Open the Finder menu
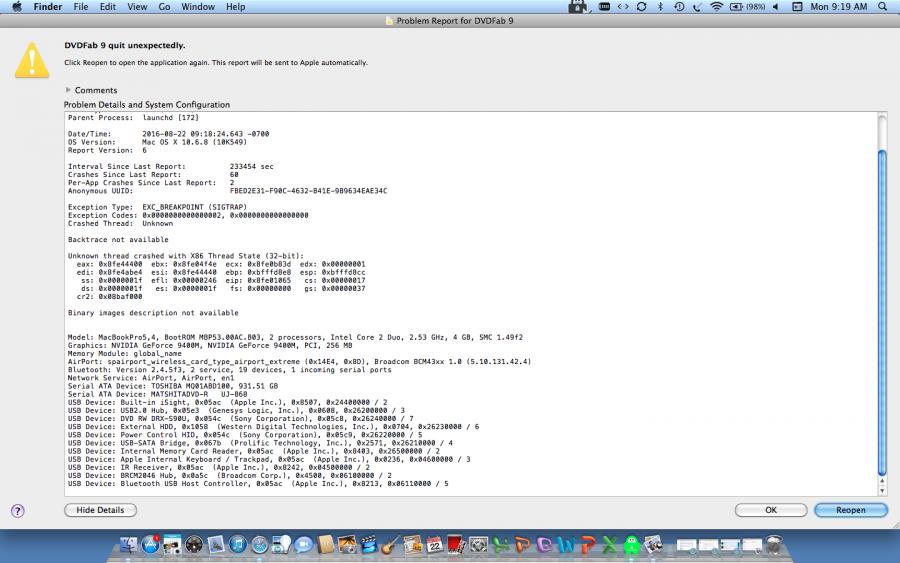Viewport: 900px width, 563px height. pyautogui.click(x=48, y=7)
